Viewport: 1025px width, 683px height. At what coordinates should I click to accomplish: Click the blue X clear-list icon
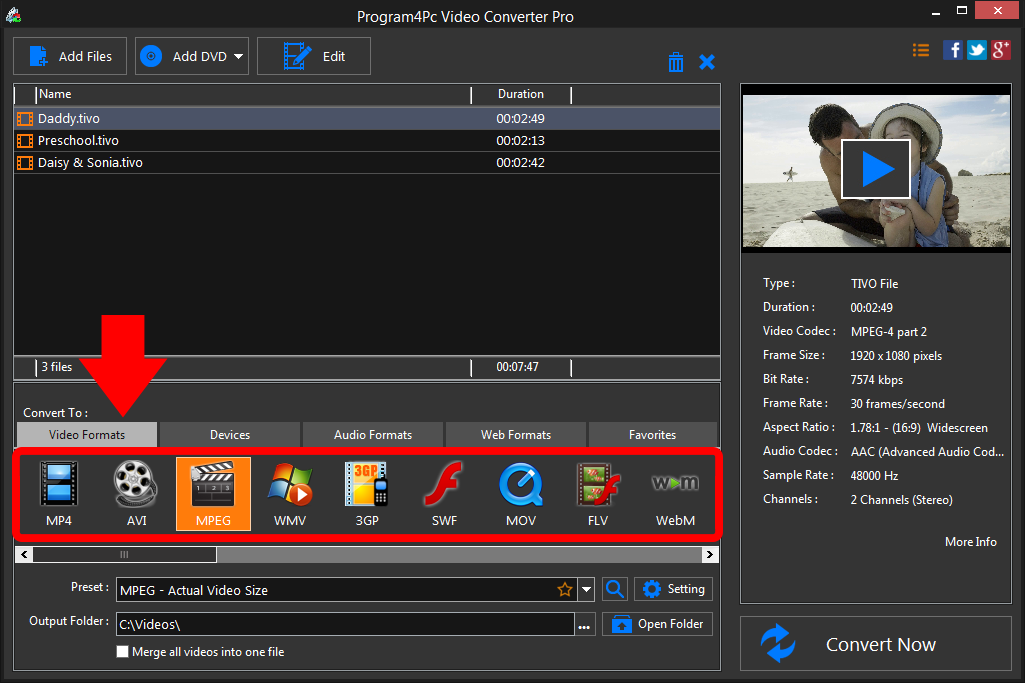(707, 62)
